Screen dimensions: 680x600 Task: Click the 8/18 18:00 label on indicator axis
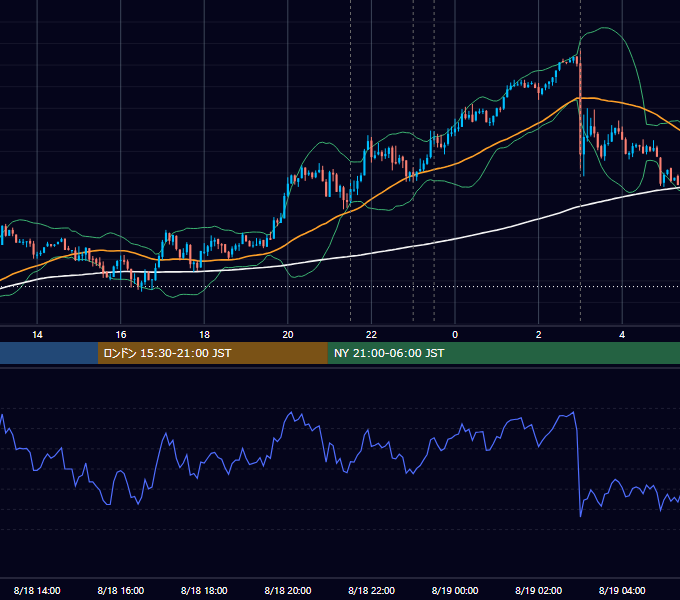click(x=204, y=590)
